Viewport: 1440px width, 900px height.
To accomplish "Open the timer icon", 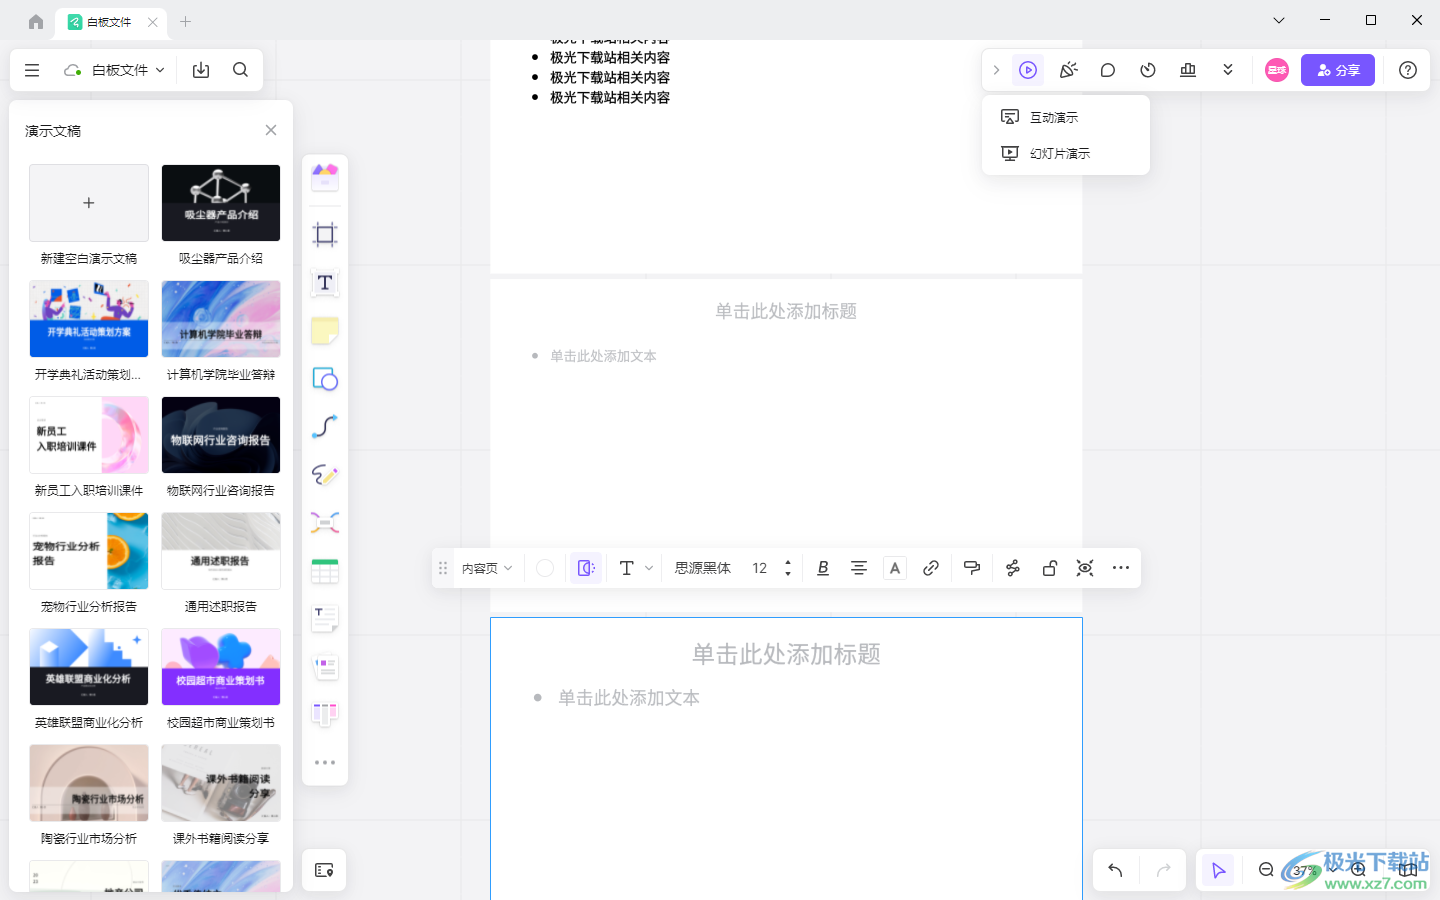I will (1148, 70).
